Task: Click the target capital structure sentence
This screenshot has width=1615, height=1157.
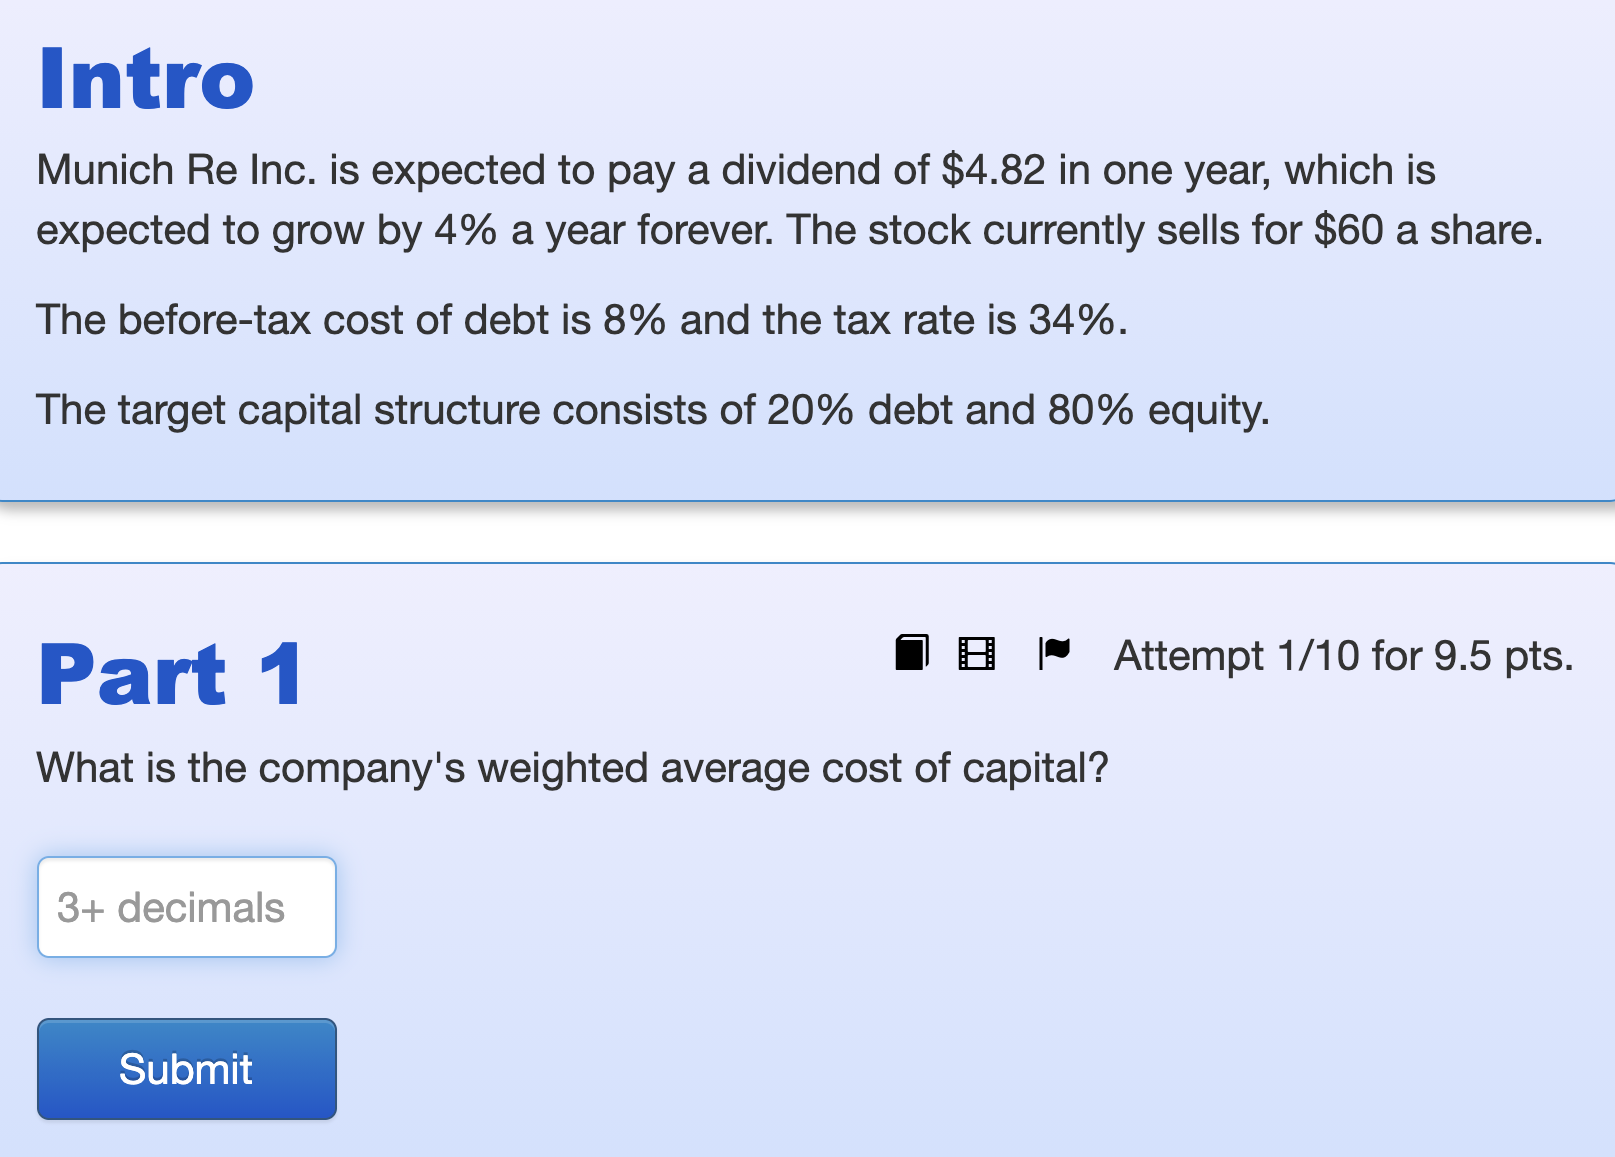Action: pos(653,409)
